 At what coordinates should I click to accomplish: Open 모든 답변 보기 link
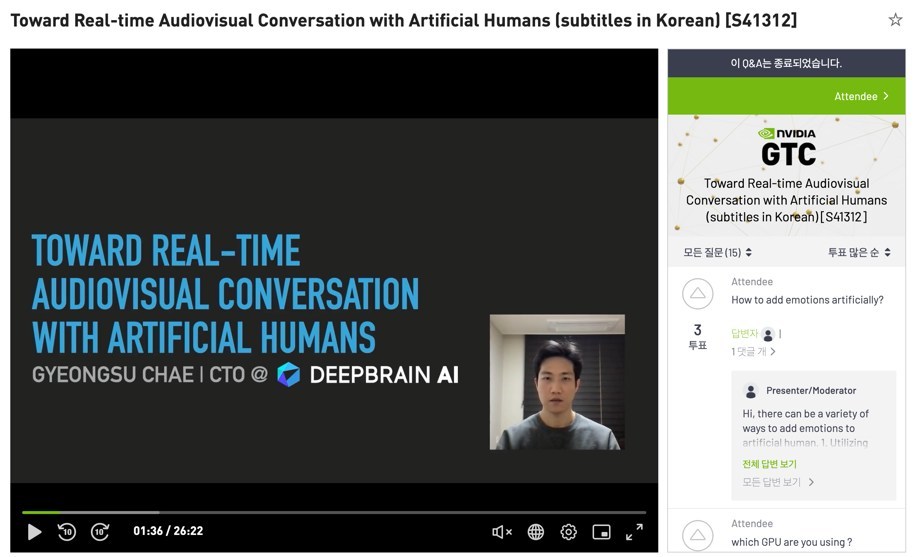(778, 482)
